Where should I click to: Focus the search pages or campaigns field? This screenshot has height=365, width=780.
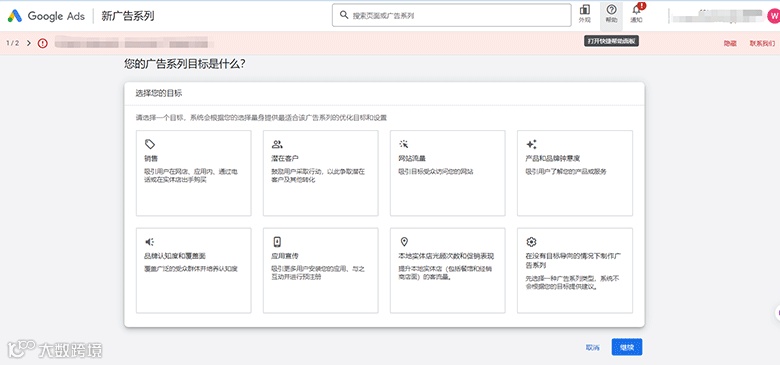pyautogui.click(x=452, y=15)
